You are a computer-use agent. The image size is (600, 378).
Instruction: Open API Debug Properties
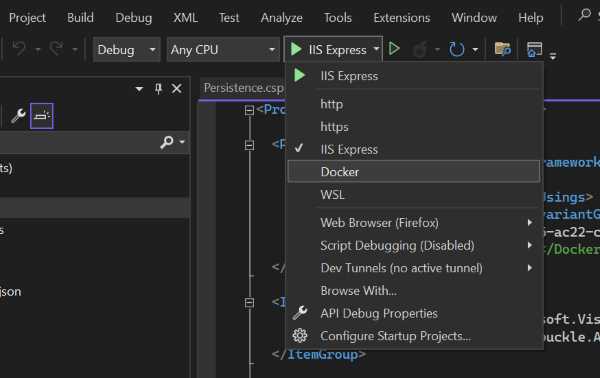pos(413,313)
